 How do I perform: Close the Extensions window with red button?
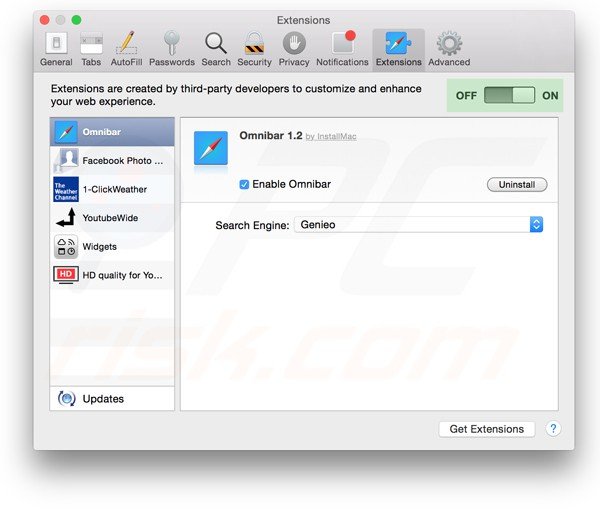pos(45,20)
